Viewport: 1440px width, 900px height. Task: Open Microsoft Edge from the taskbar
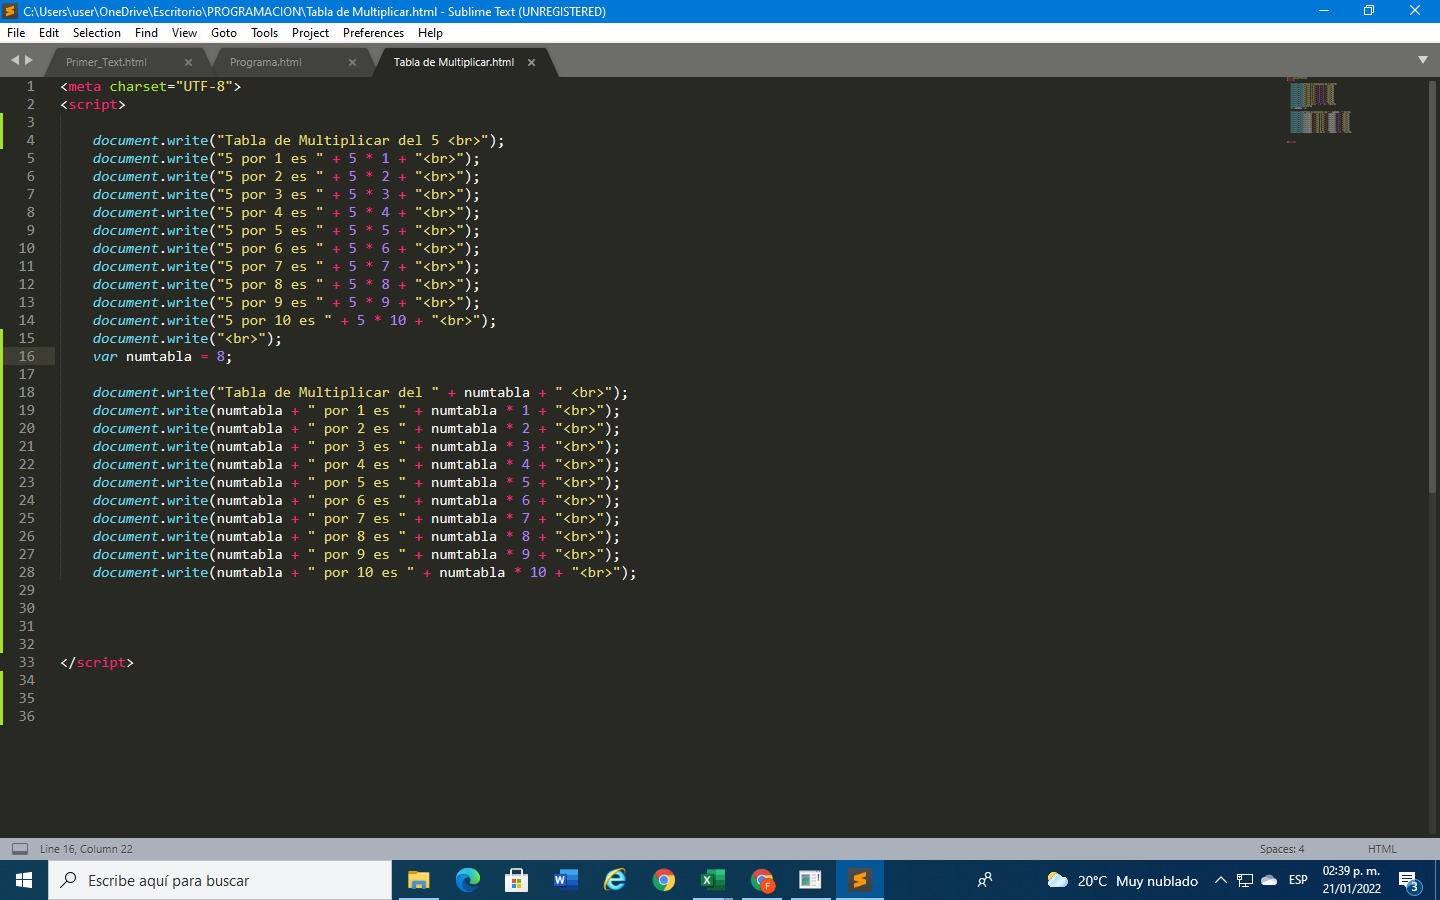[x=467, y=880]
